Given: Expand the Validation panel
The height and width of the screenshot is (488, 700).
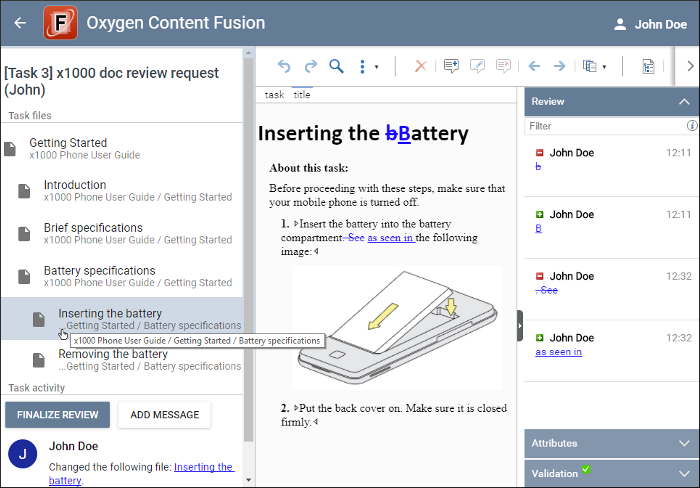Looking at the screenshot, I should click(684, 474).
